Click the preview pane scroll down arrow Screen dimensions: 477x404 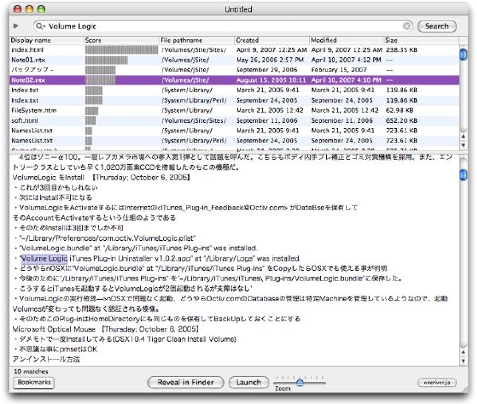(x=463, y=361)
